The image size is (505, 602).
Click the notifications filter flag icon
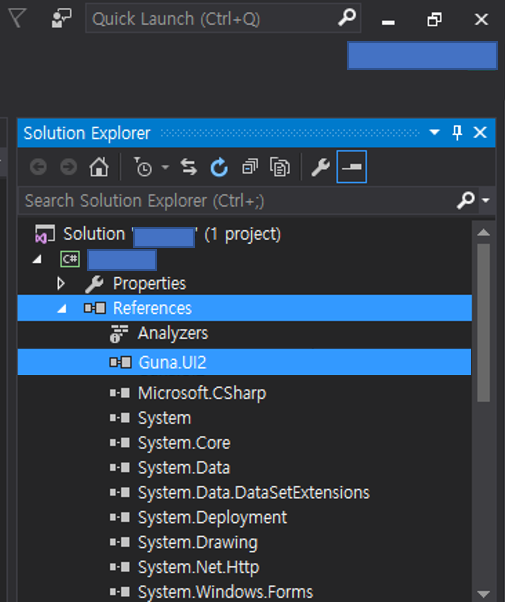[17, 18]
